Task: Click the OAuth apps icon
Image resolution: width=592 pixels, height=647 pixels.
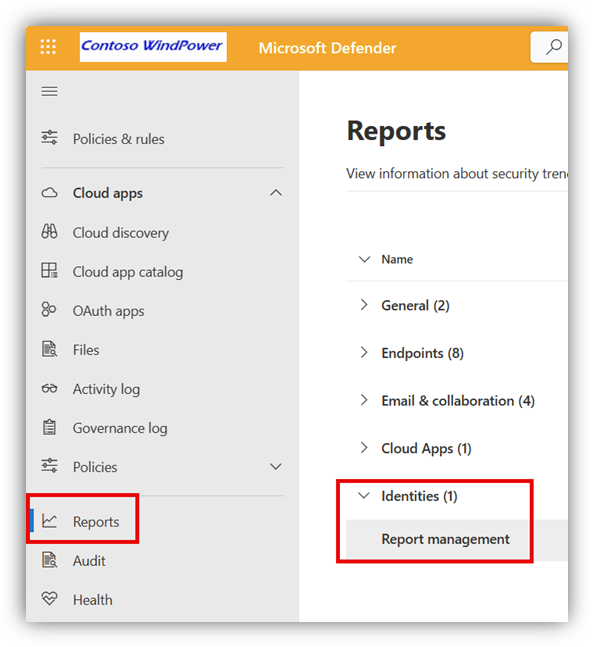Action: point(49,309)
